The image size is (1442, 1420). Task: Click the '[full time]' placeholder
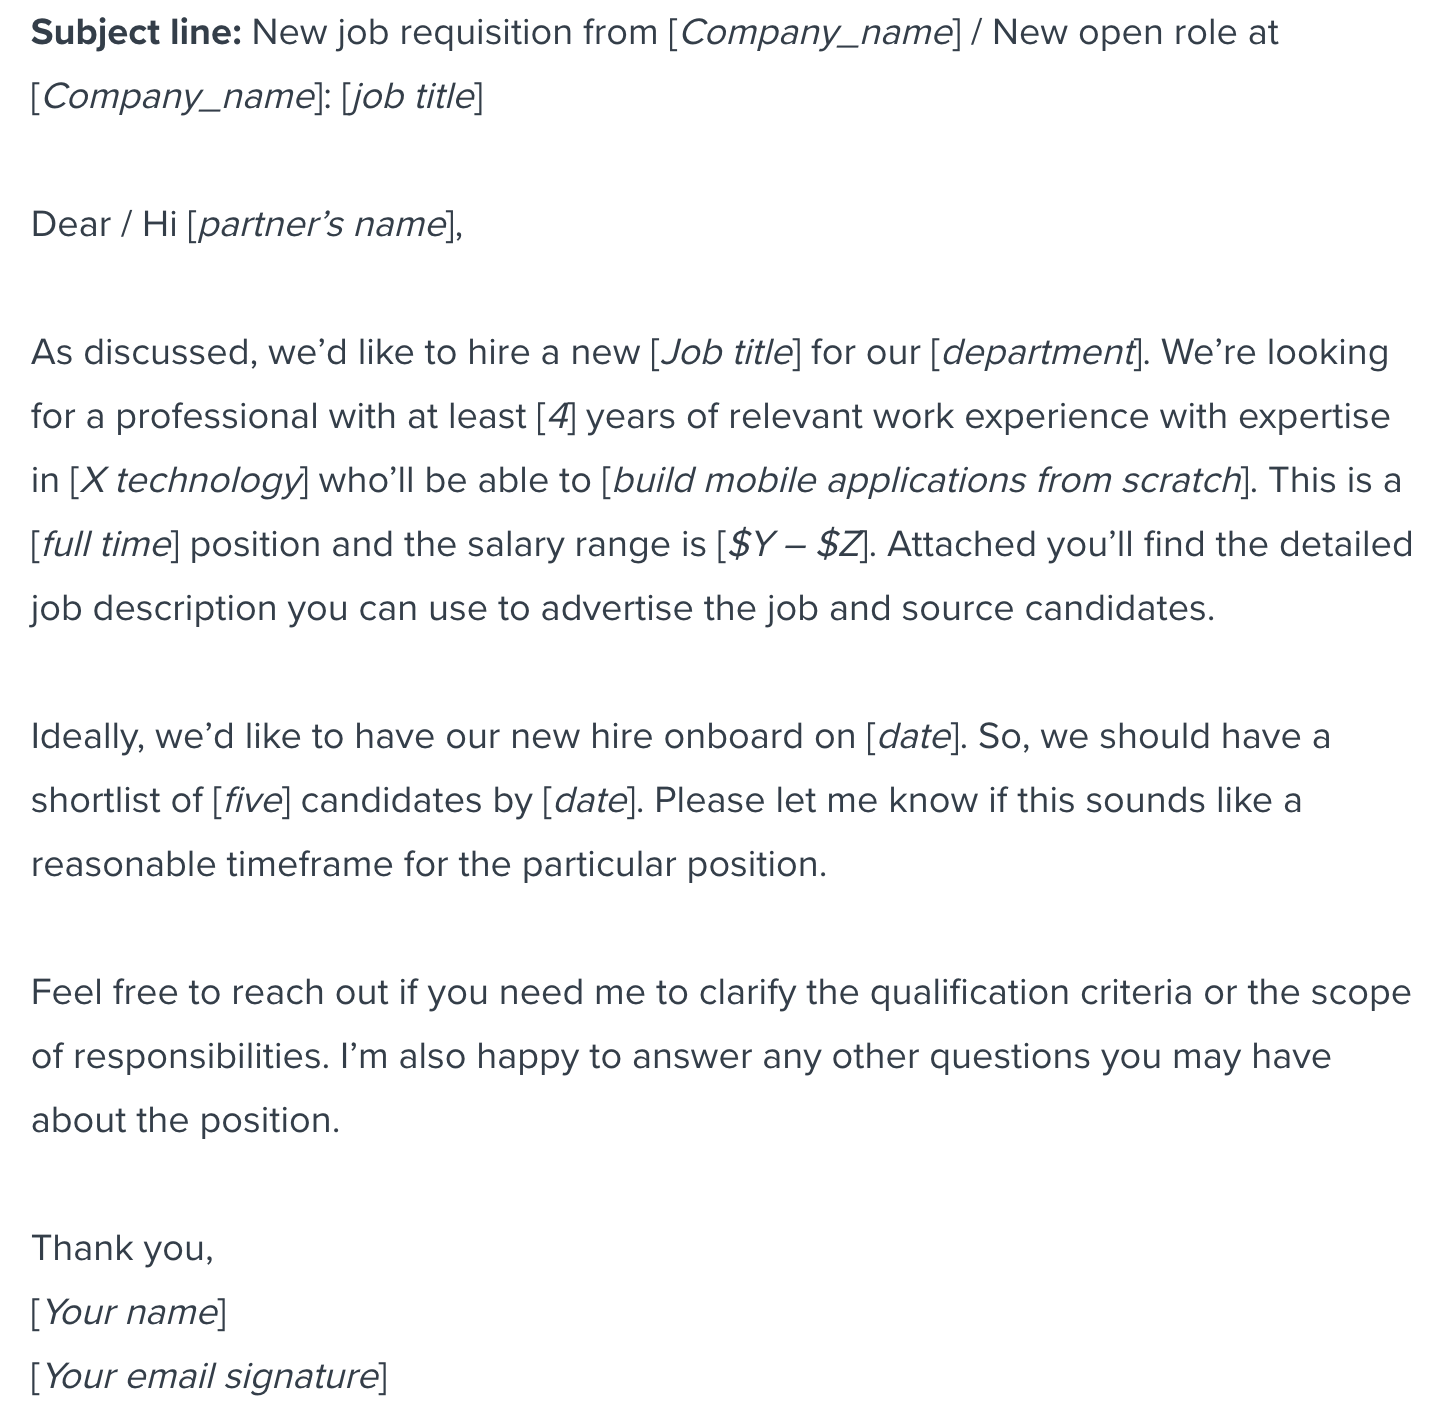105,544
